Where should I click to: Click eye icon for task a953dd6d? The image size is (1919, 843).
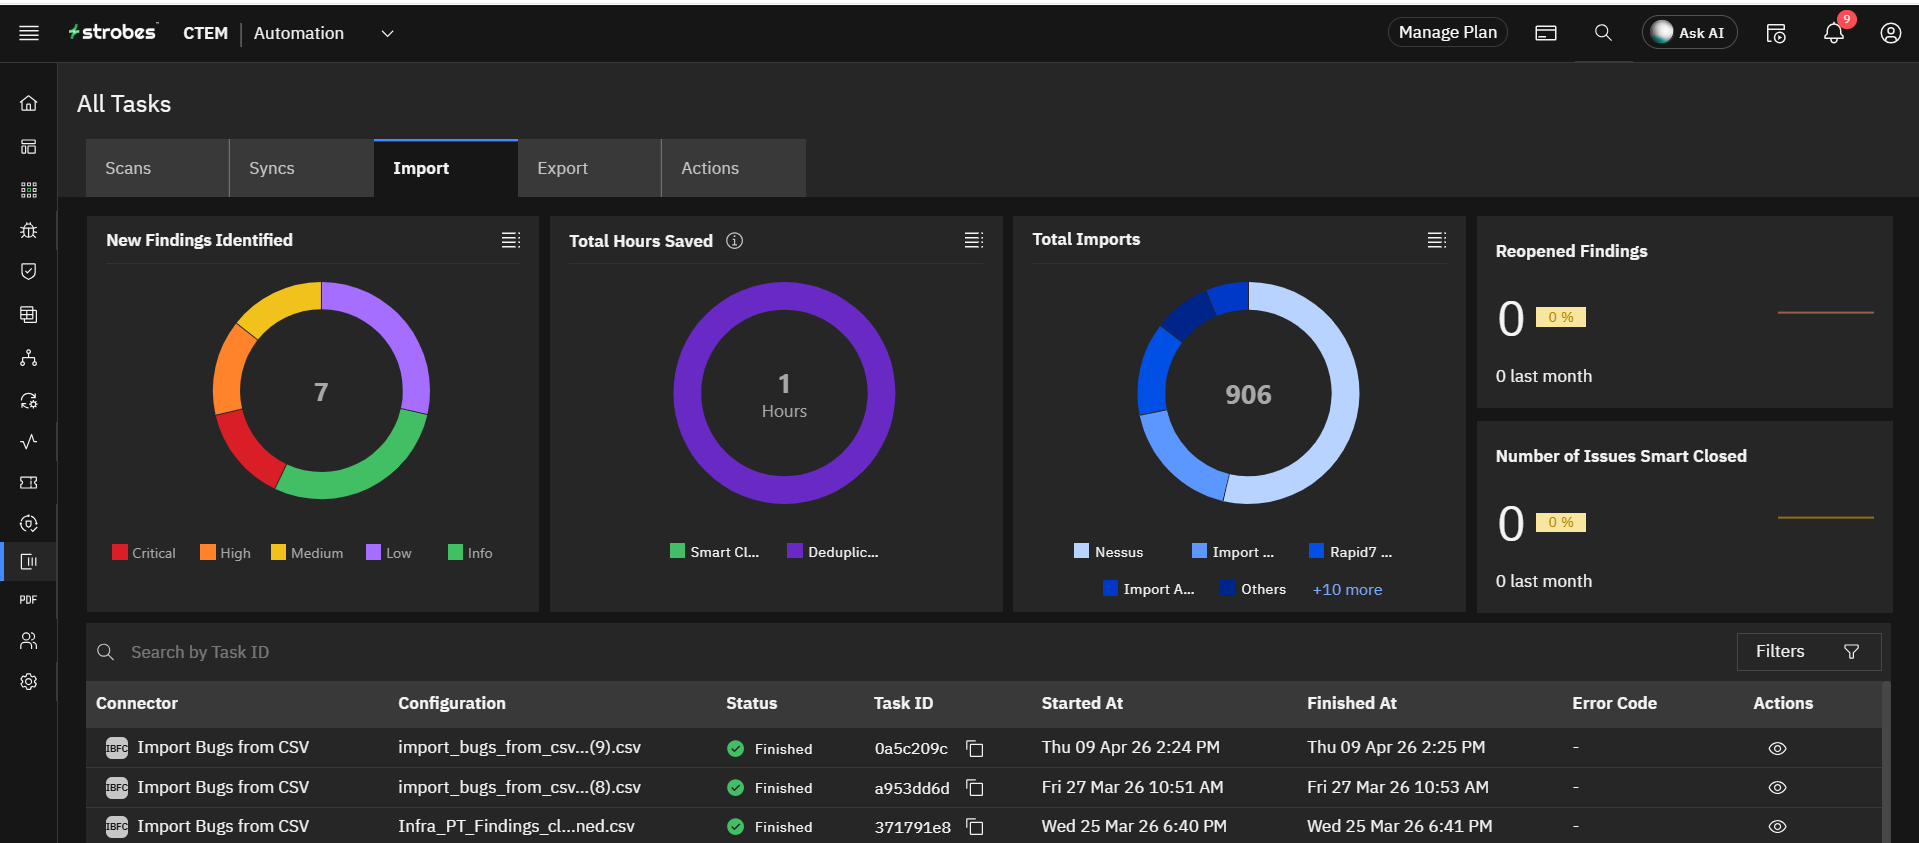click(x=1777, y=788)
